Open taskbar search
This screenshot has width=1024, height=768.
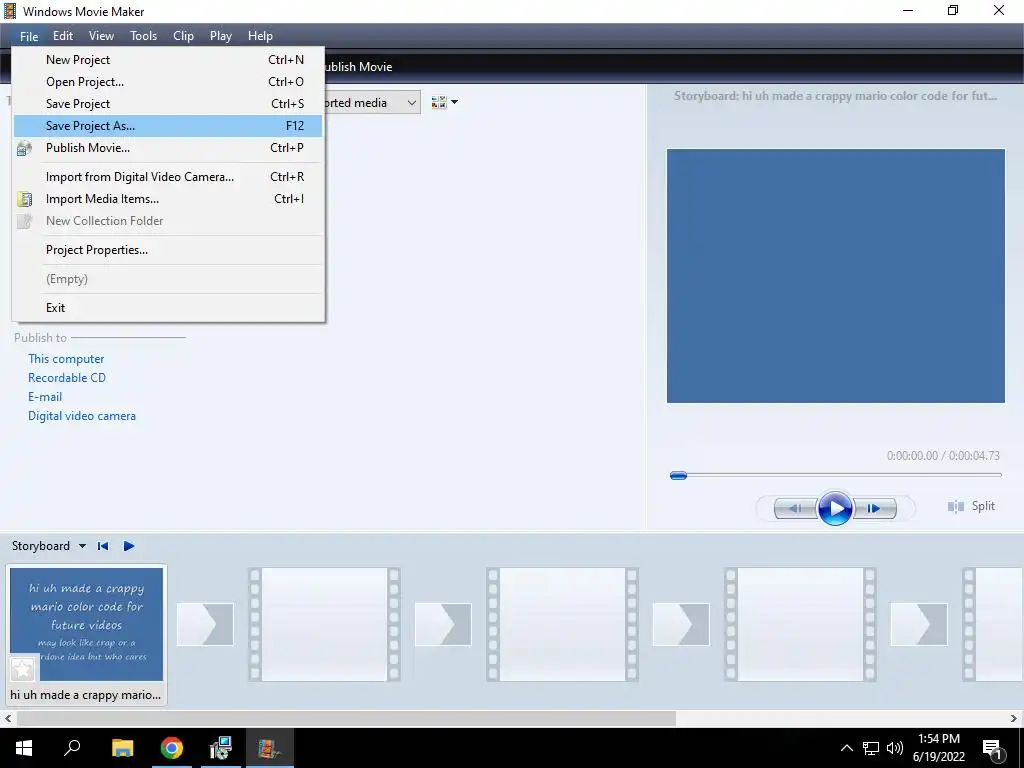72,748
